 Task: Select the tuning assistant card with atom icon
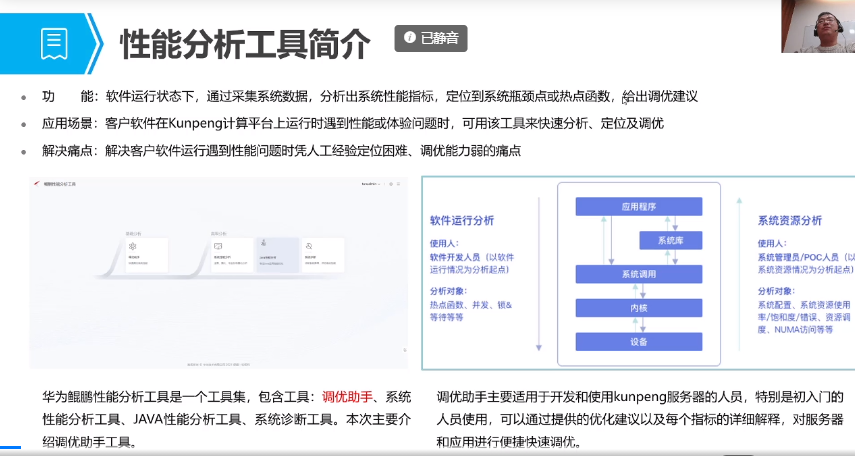point(147,255)
